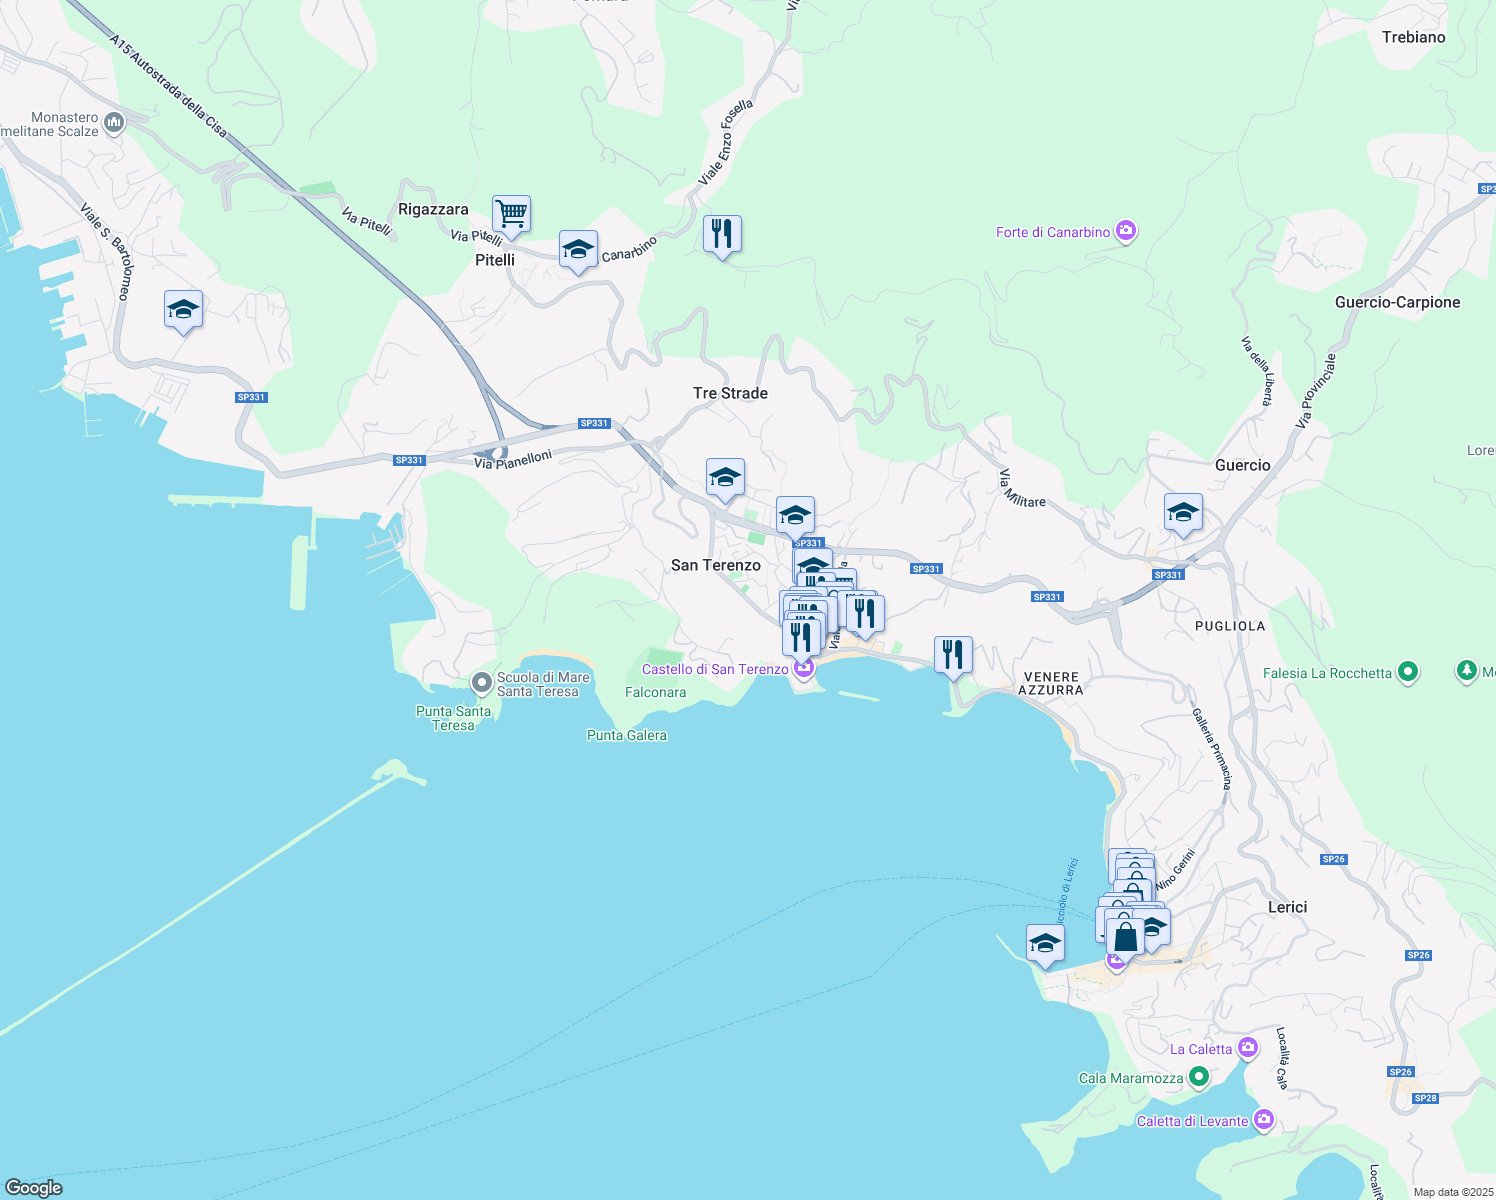
Task: Click the Via Provinciale road label
Action: [1316, 391]
